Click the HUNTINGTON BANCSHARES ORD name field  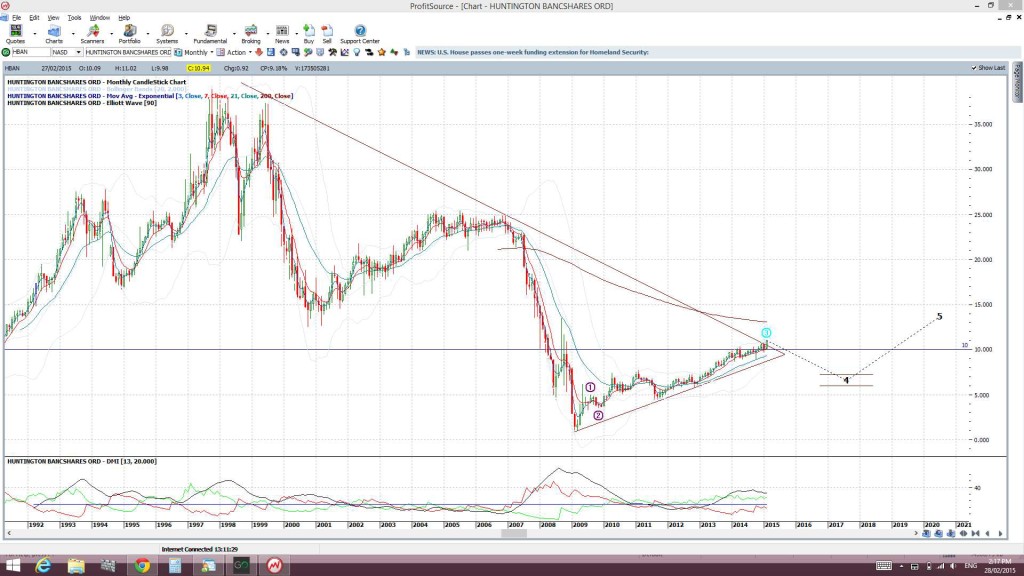click(128, 52)
